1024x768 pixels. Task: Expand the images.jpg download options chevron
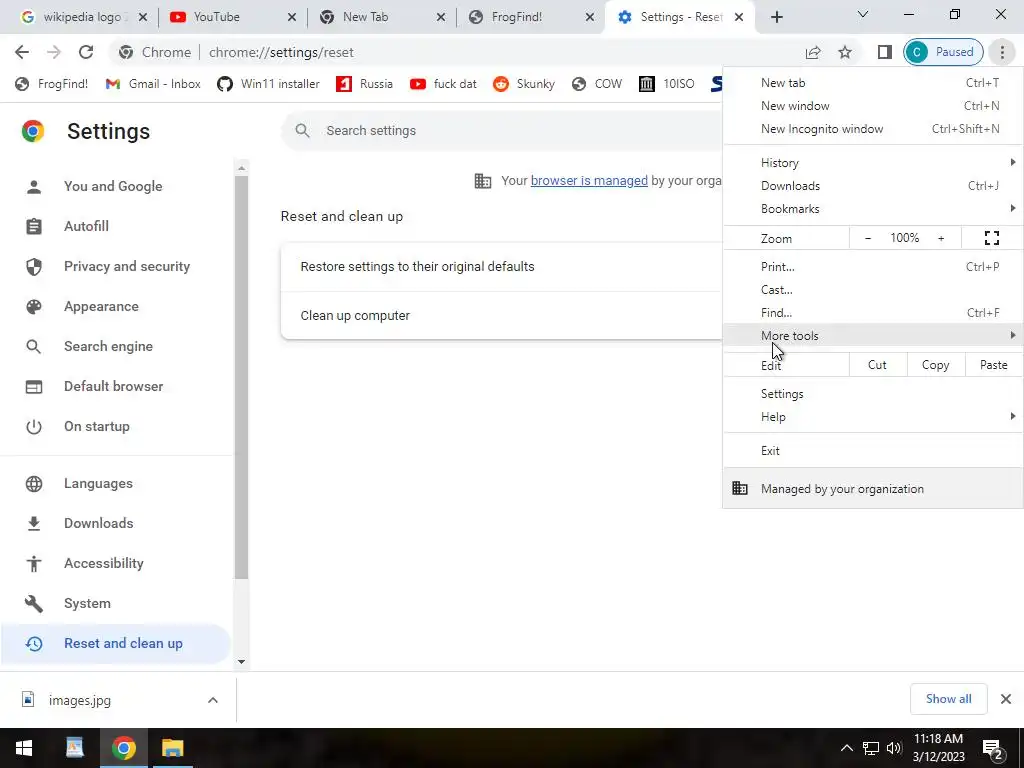(x=213, y=700)
